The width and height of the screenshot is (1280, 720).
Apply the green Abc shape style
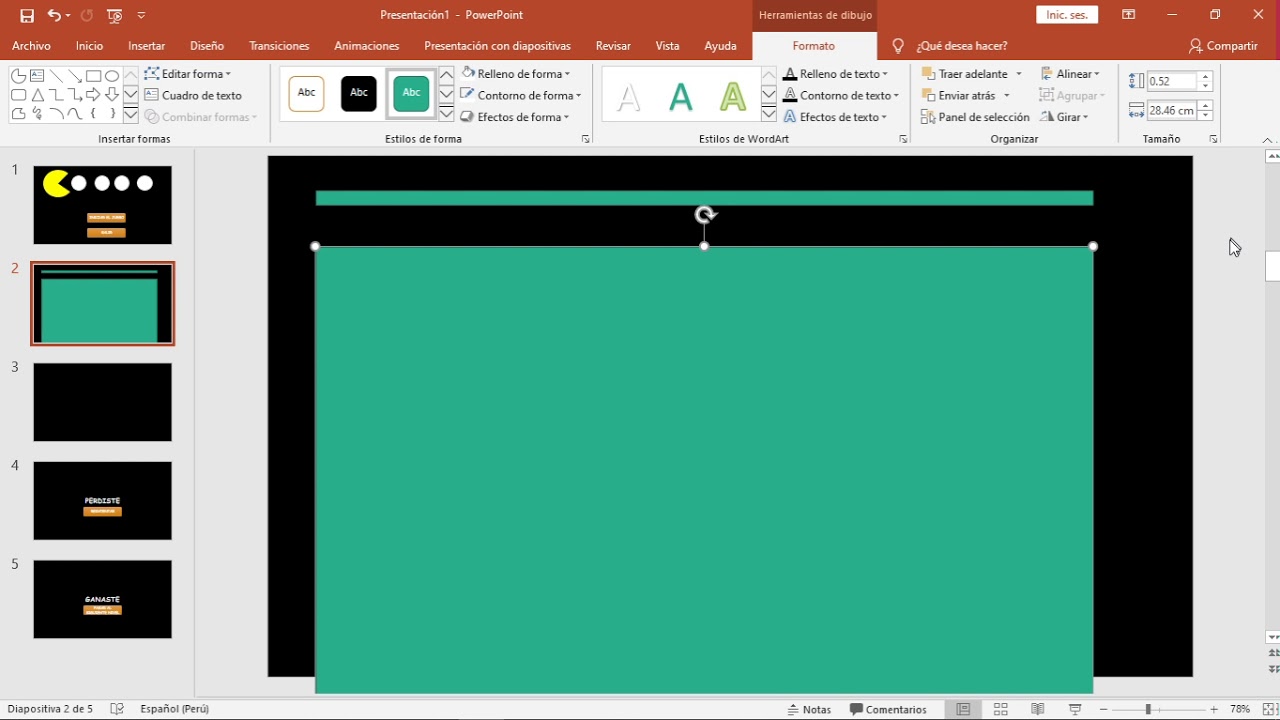(x=411, y=93)
